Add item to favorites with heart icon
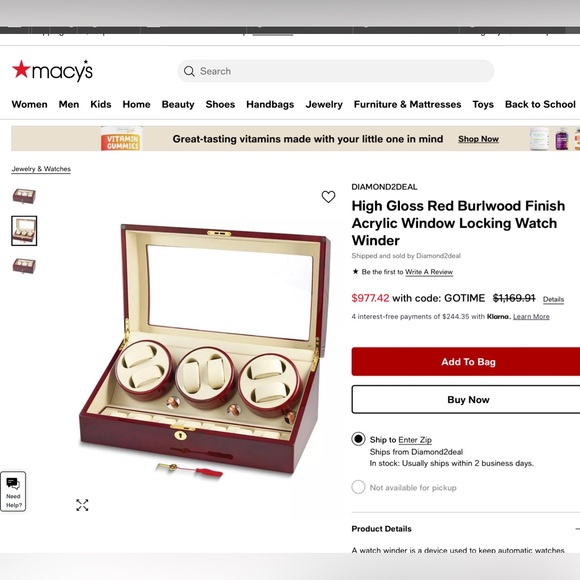Viewport: 580px width, 580px height. pos(328,197)
